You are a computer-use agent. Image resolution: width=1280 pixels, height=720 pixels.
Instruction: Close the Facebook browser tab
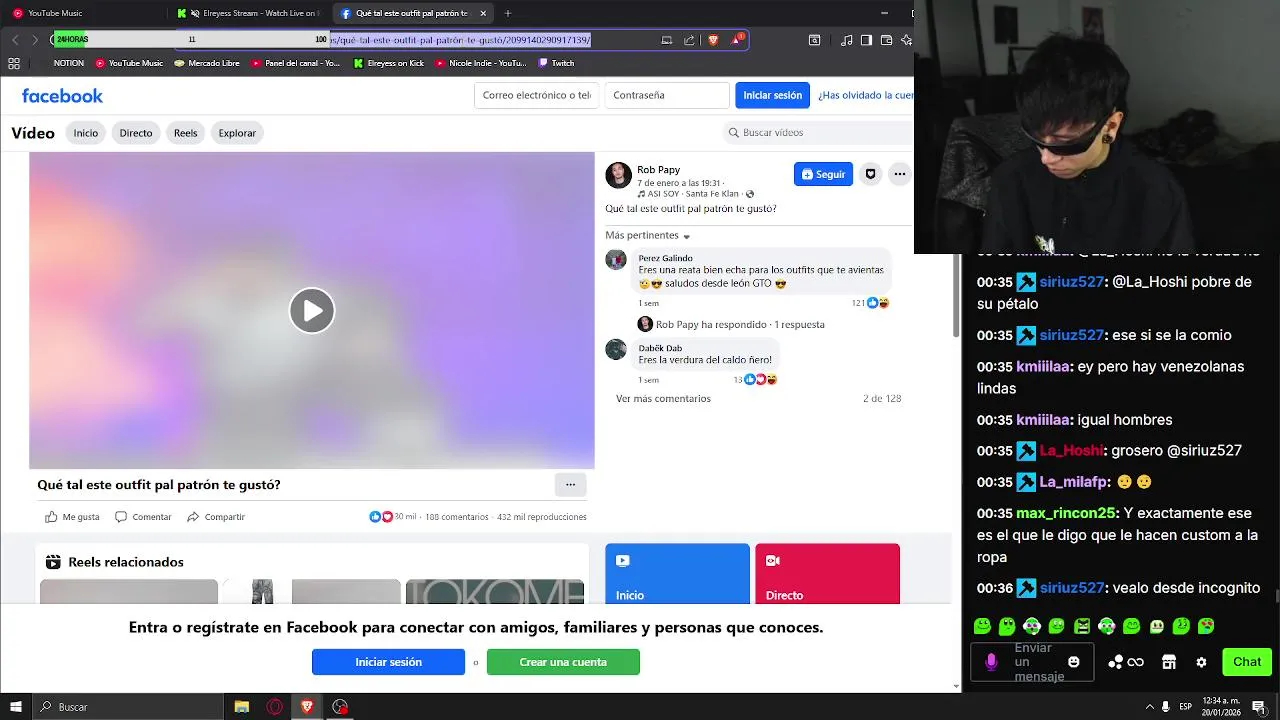point(484,13)
